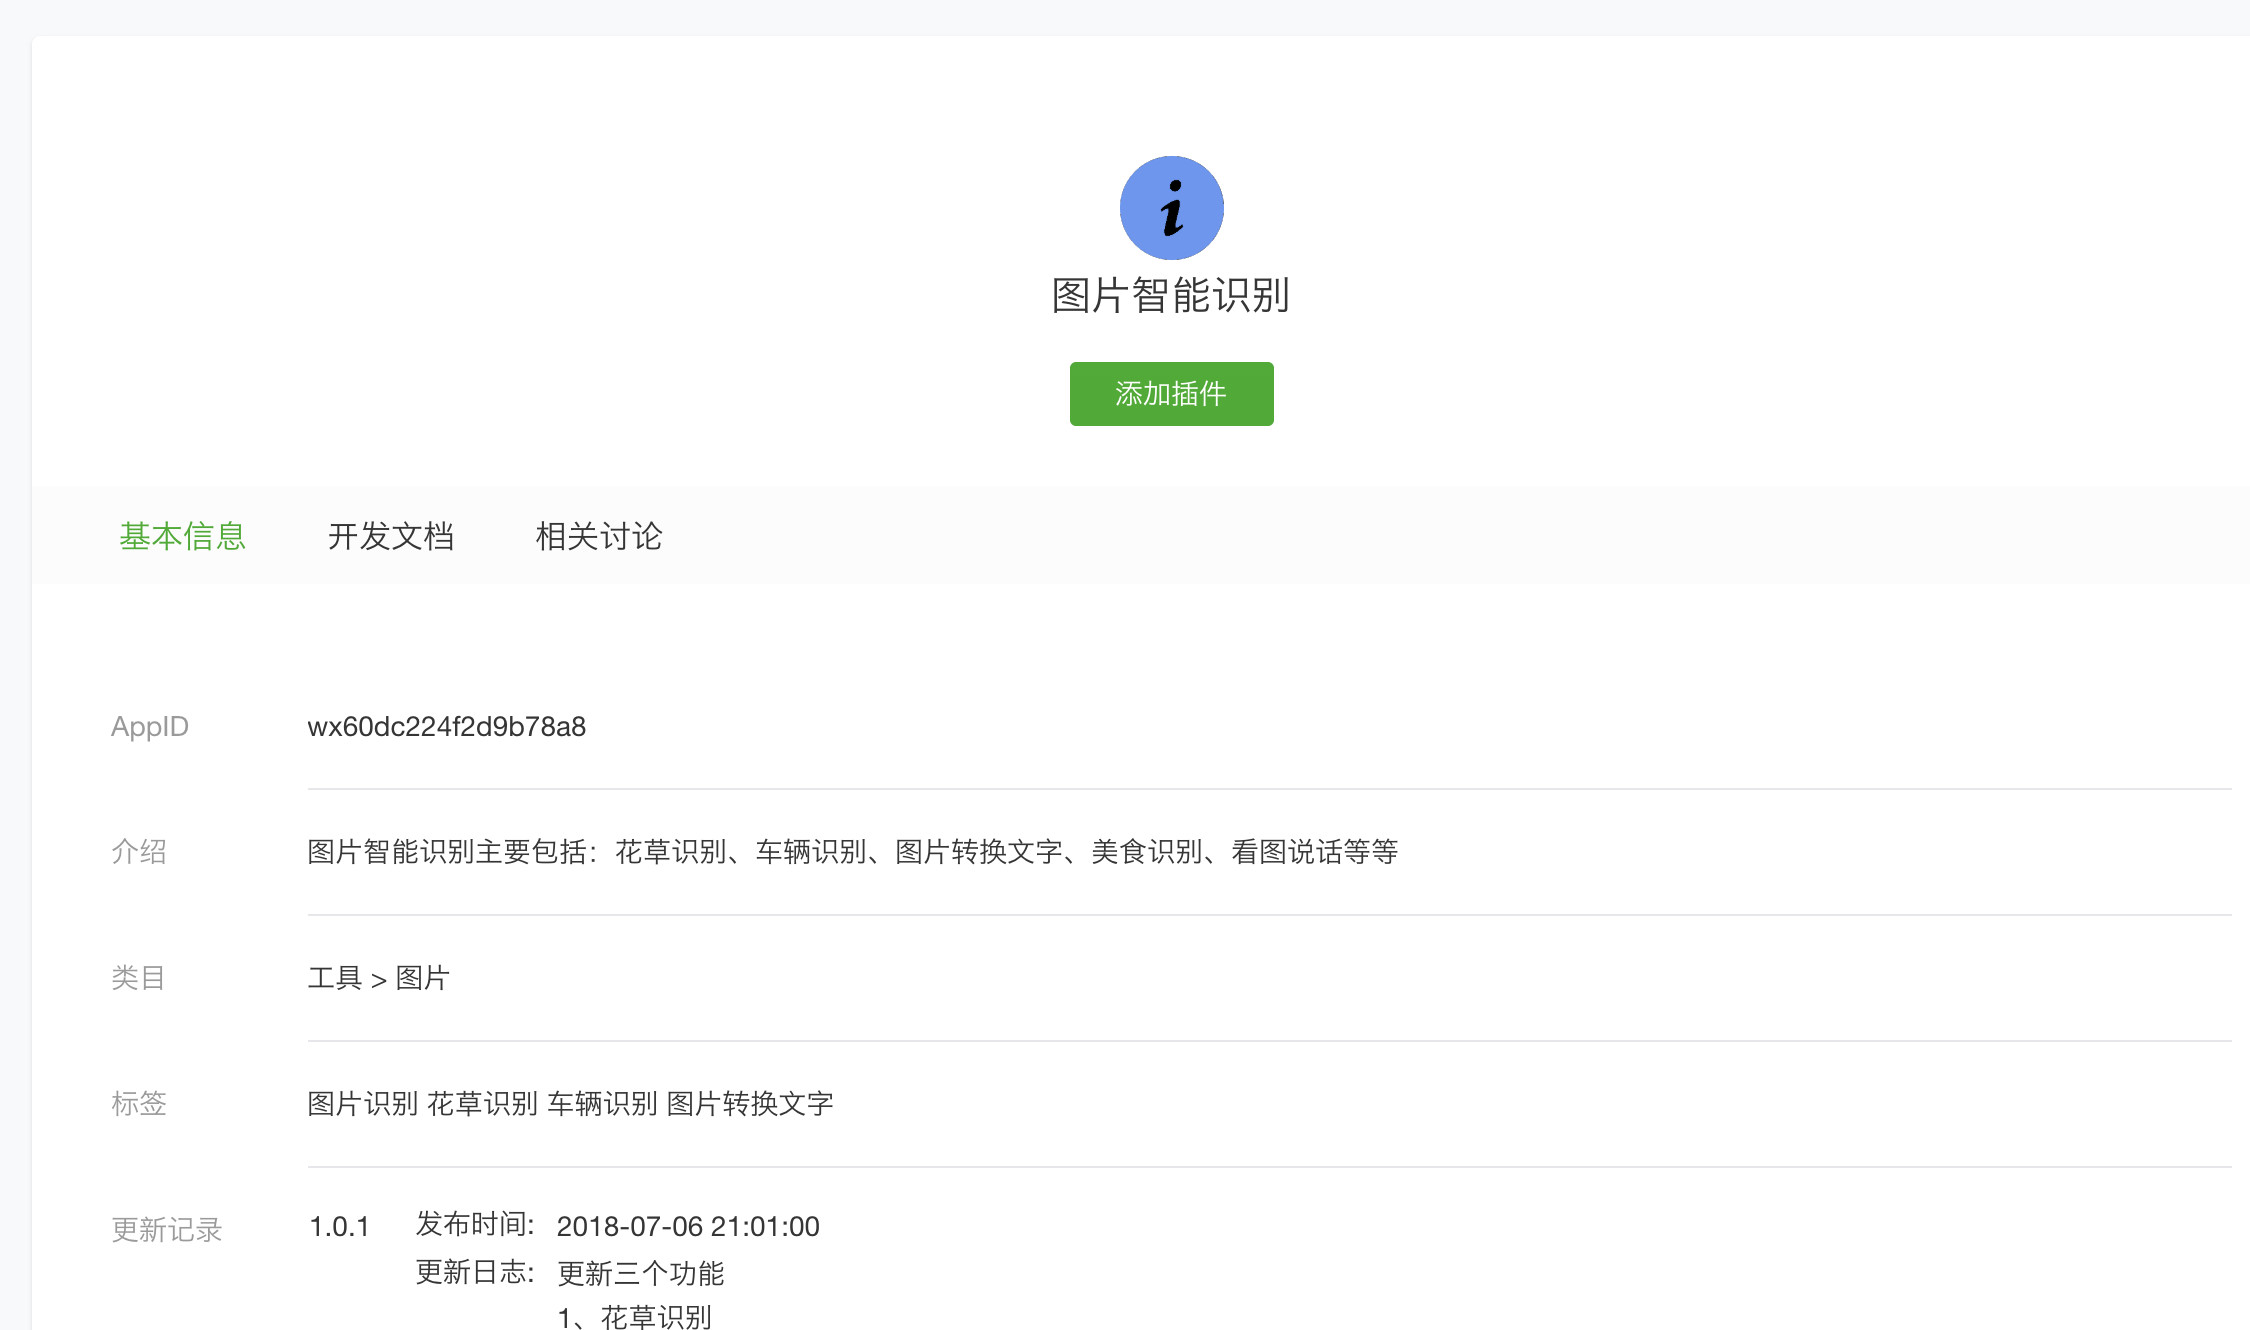Image resolution: width=2250 pixels, height=1330 pixels.
Task: Click the release time 2018-07-06 21:01:00
Action: click(688, 1227)
